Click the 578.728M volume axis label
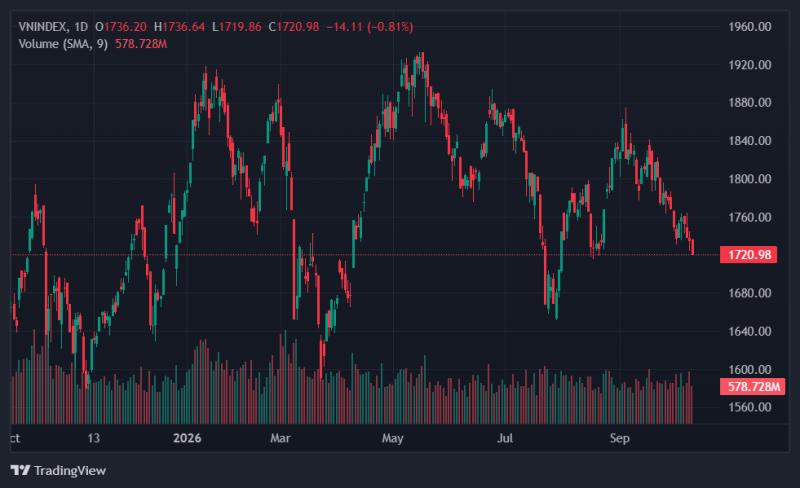The image size is (800, 488). [x=753, y=386]
